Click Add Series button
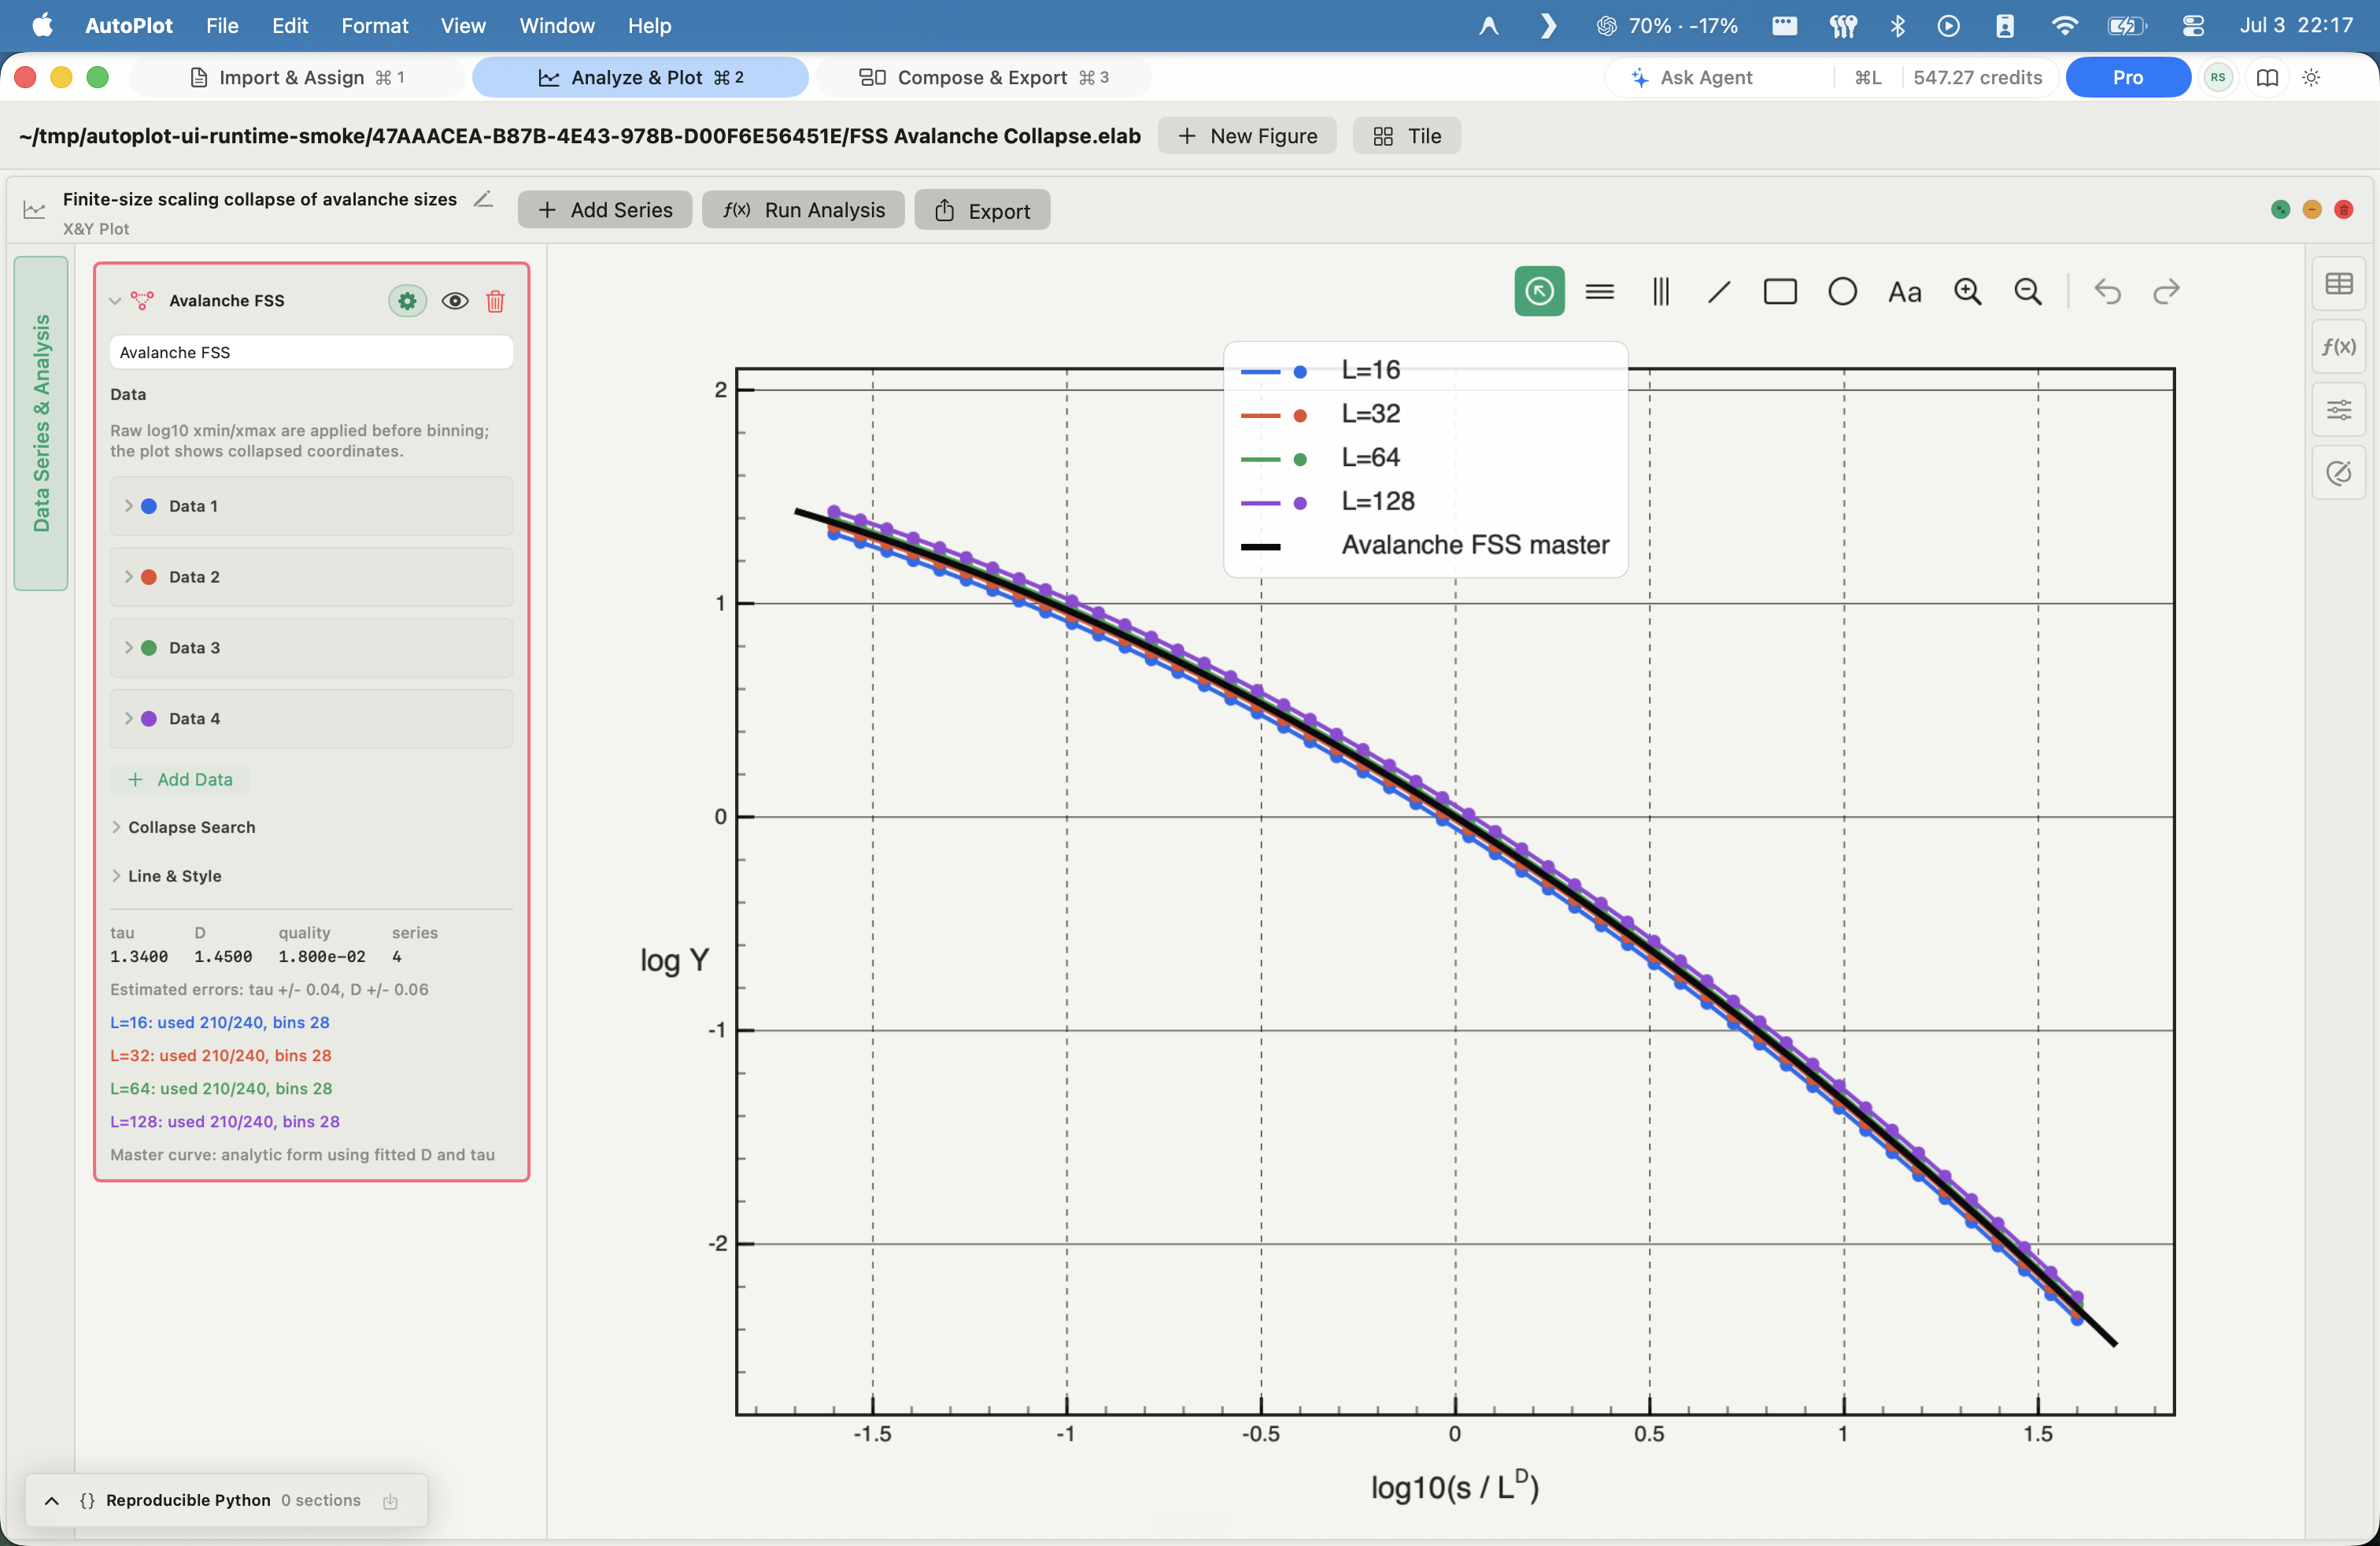Image resolution: width=2380 pixels, height=1546 pixels. [x=604, y=210]
